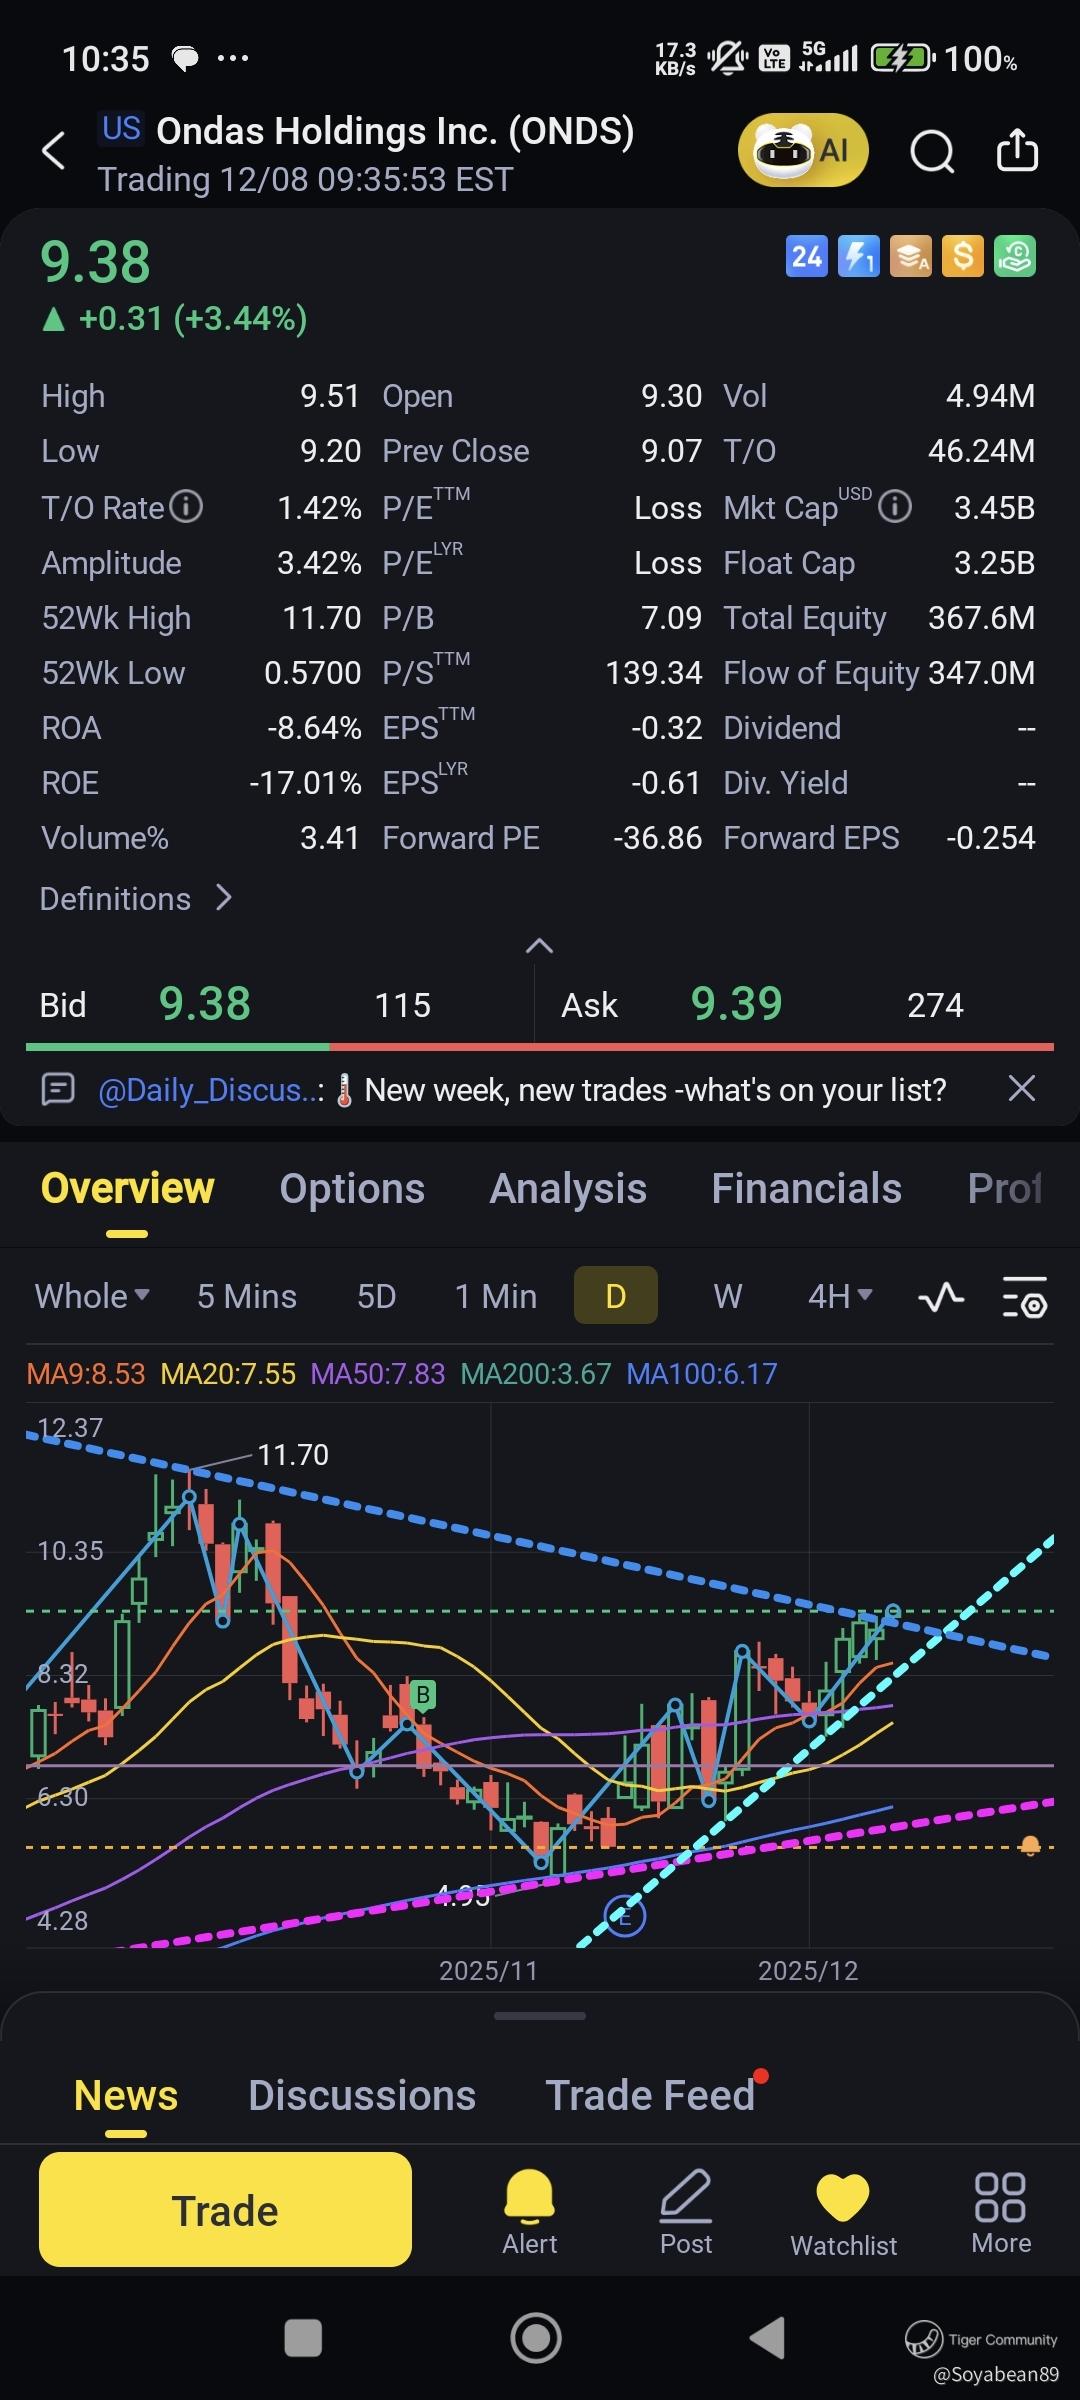
Task: Tap the circled E event marker
Action: [x=625, y=1917]
